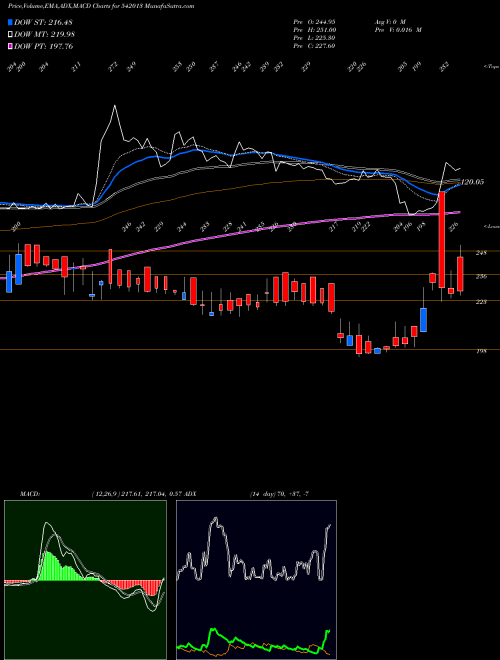Click the 198 price level label

[481, 351]
